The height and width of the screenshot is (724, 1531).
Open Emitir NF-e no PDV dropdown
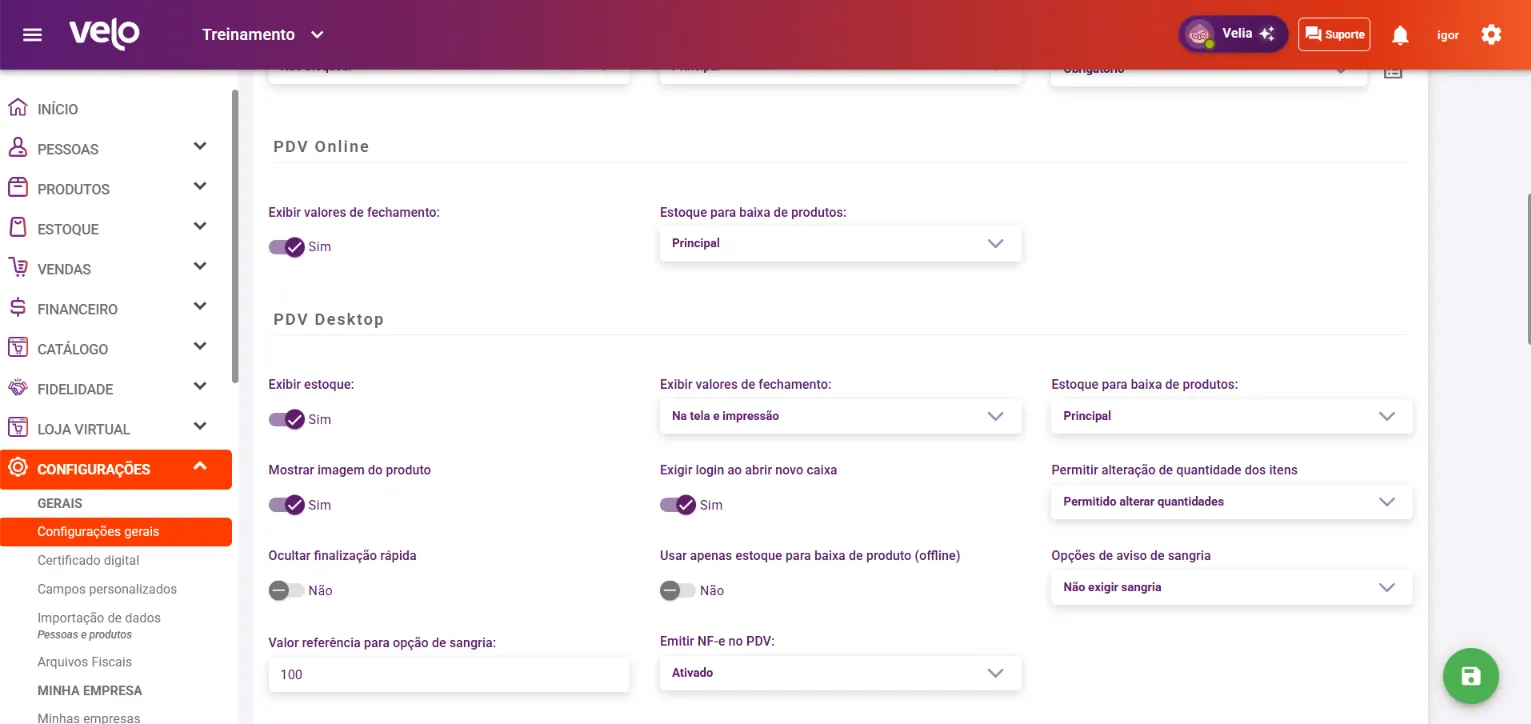pos(841,673)
